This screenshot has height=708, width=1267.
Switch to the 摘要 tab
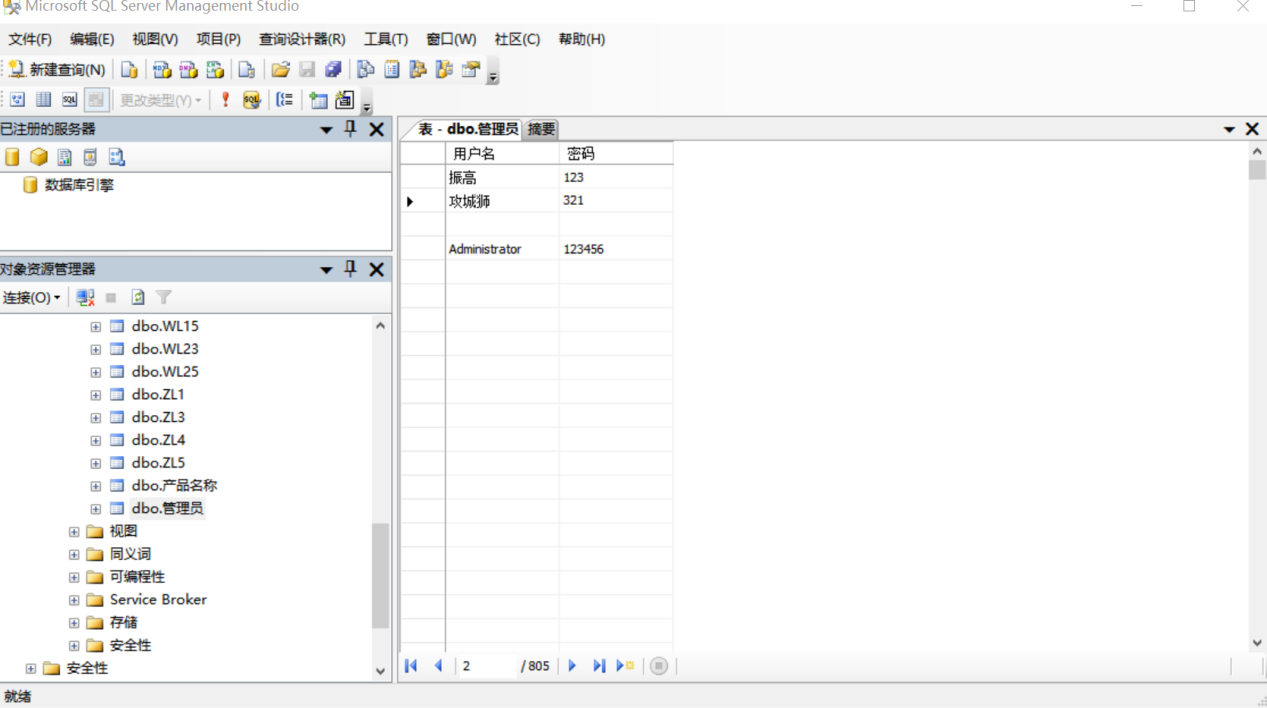coord(541,129)
